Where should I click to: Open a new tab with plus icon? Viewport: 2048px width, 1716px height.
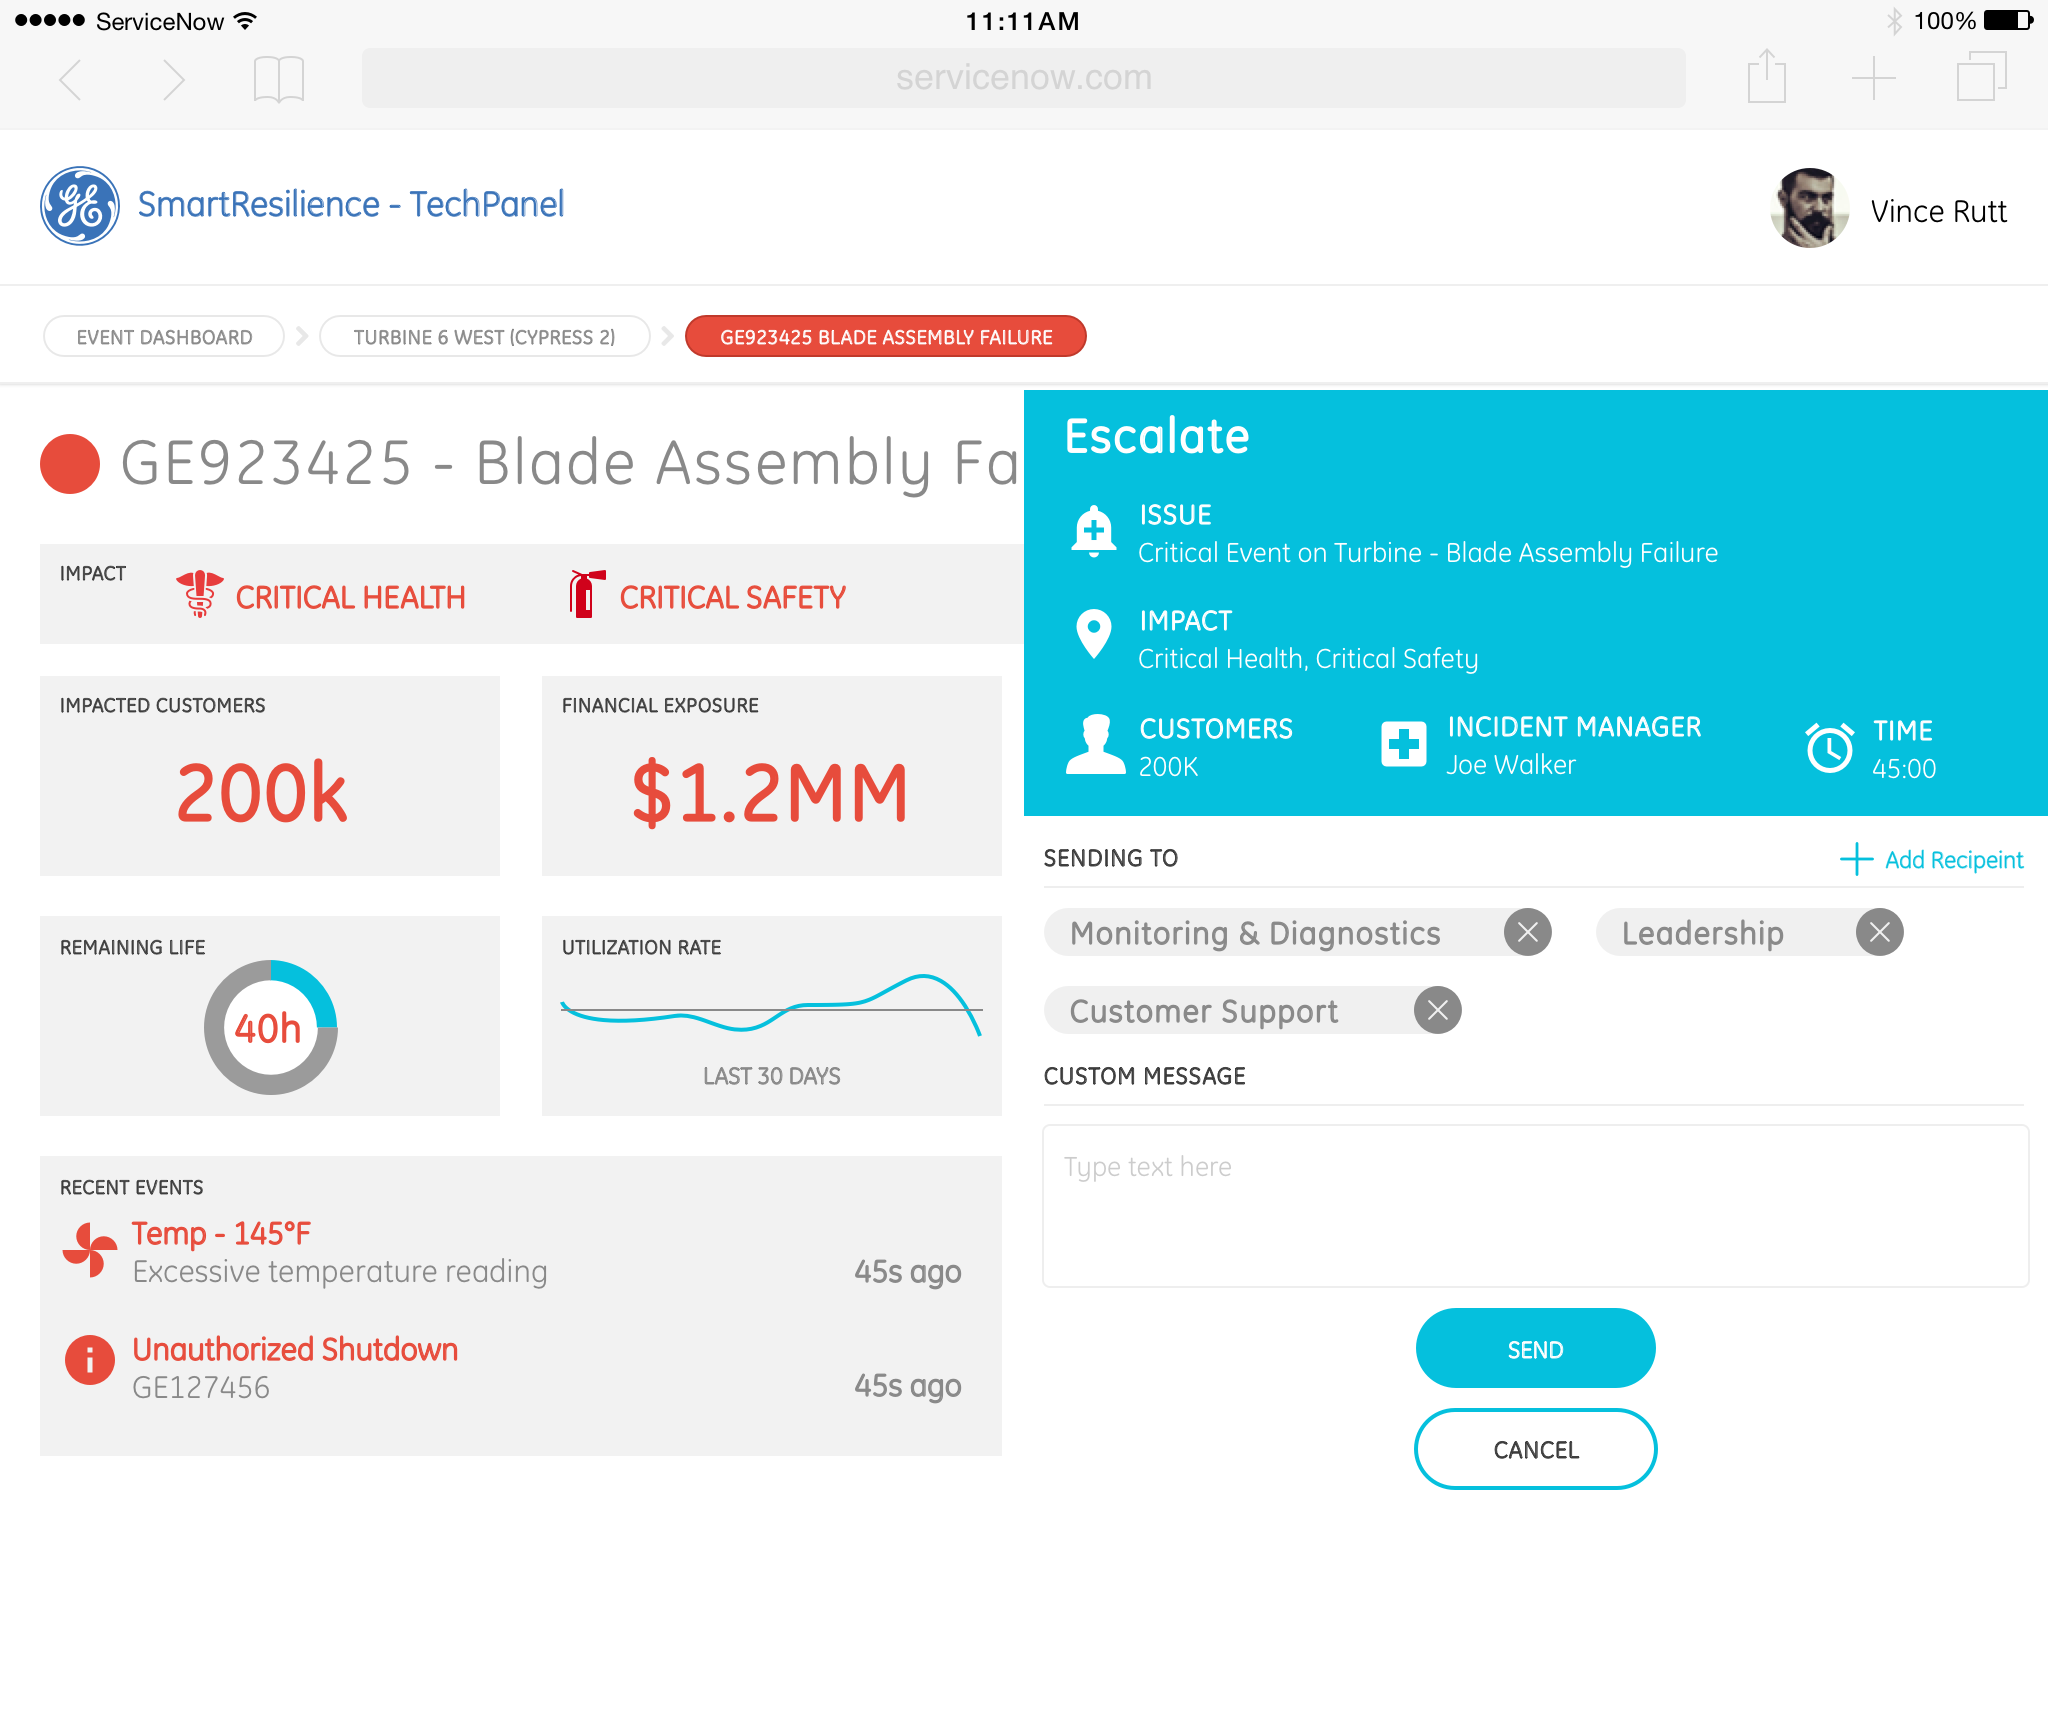(x=1873, y=78)
